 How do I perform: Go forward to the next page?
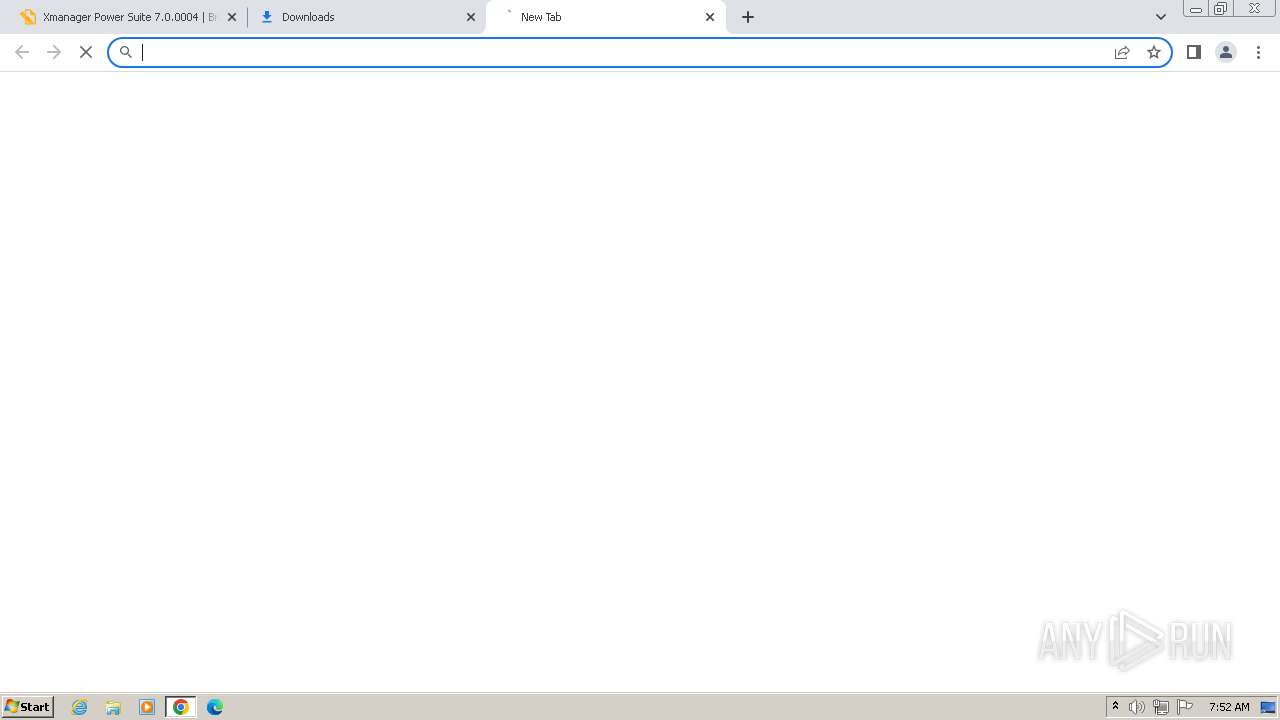point(54,52)
